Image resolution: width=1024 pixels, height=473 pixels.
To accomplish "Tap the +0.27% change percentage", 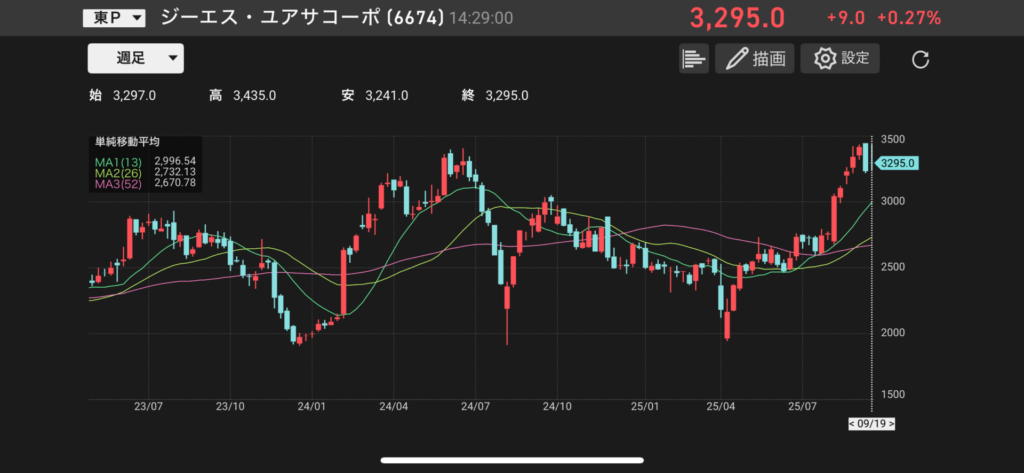I will tap(908, 18).
